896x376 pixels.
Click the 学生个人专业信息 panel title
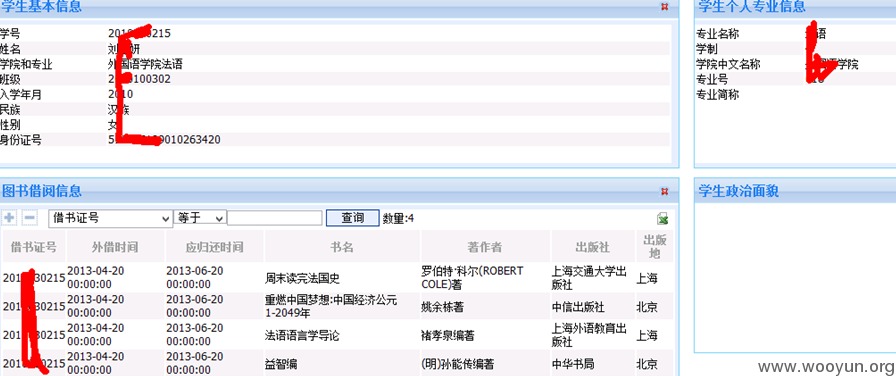(751, 6)
